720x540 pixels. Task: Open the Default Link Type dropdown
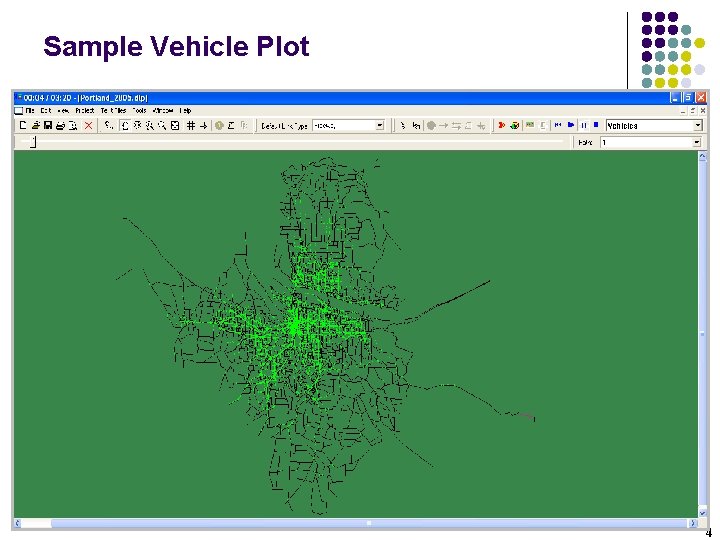[380, 125]
